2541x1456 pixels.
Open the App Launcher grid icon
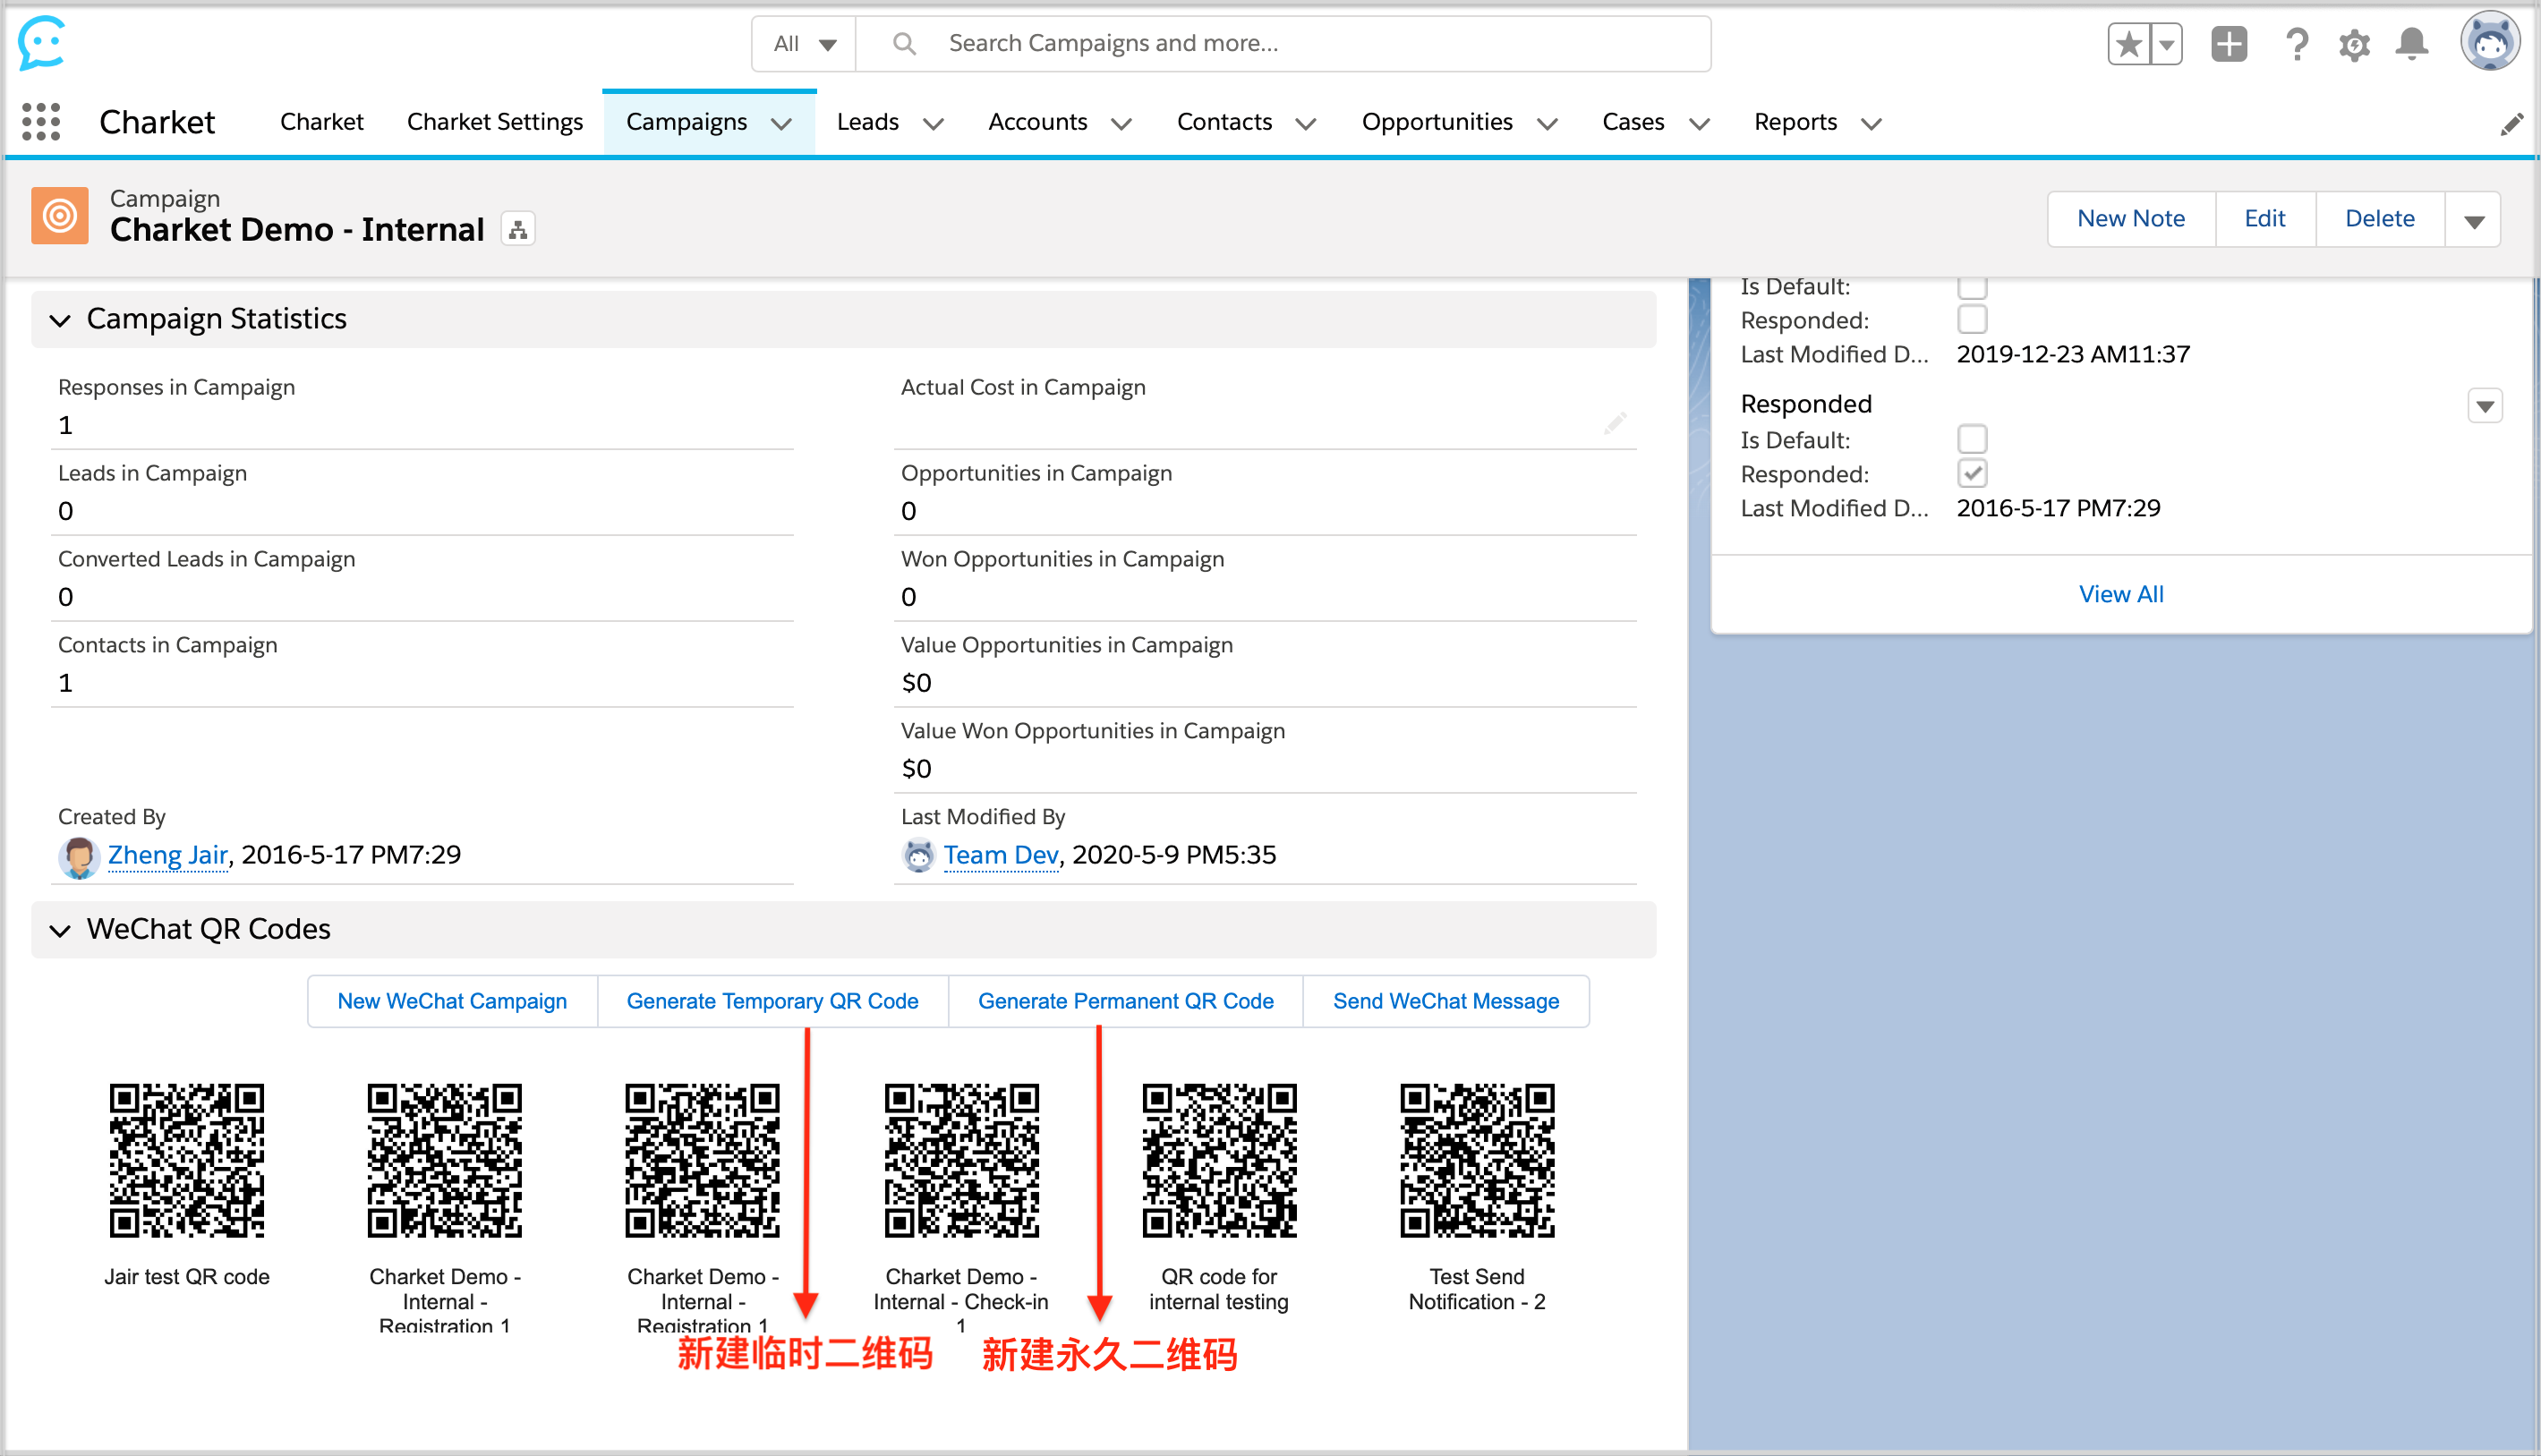pyautogui.click(x=41, y=122)
